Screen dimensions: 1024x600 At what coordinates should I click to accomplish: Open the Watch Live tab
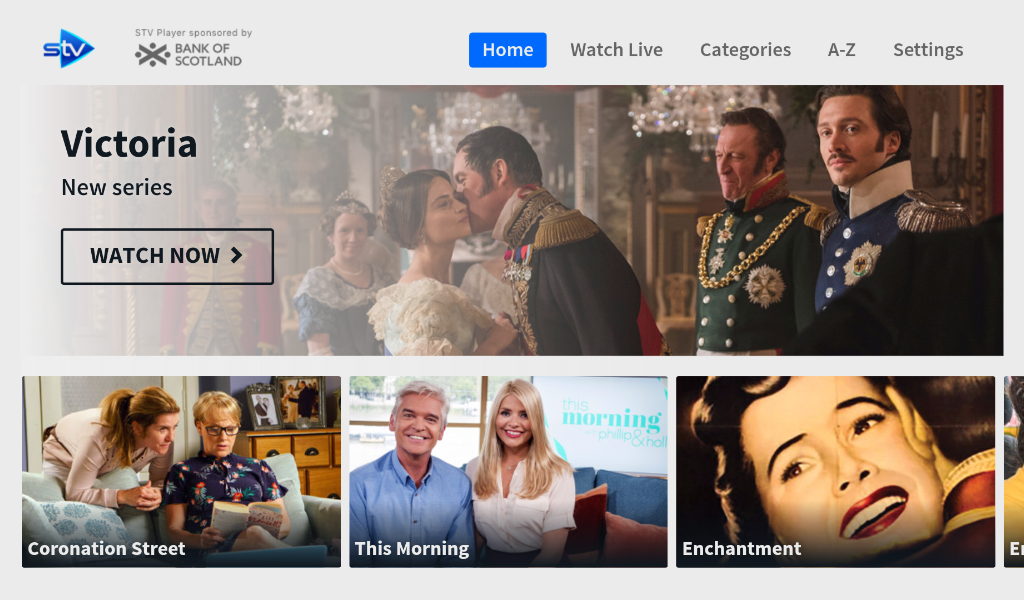tap(616, 50)
